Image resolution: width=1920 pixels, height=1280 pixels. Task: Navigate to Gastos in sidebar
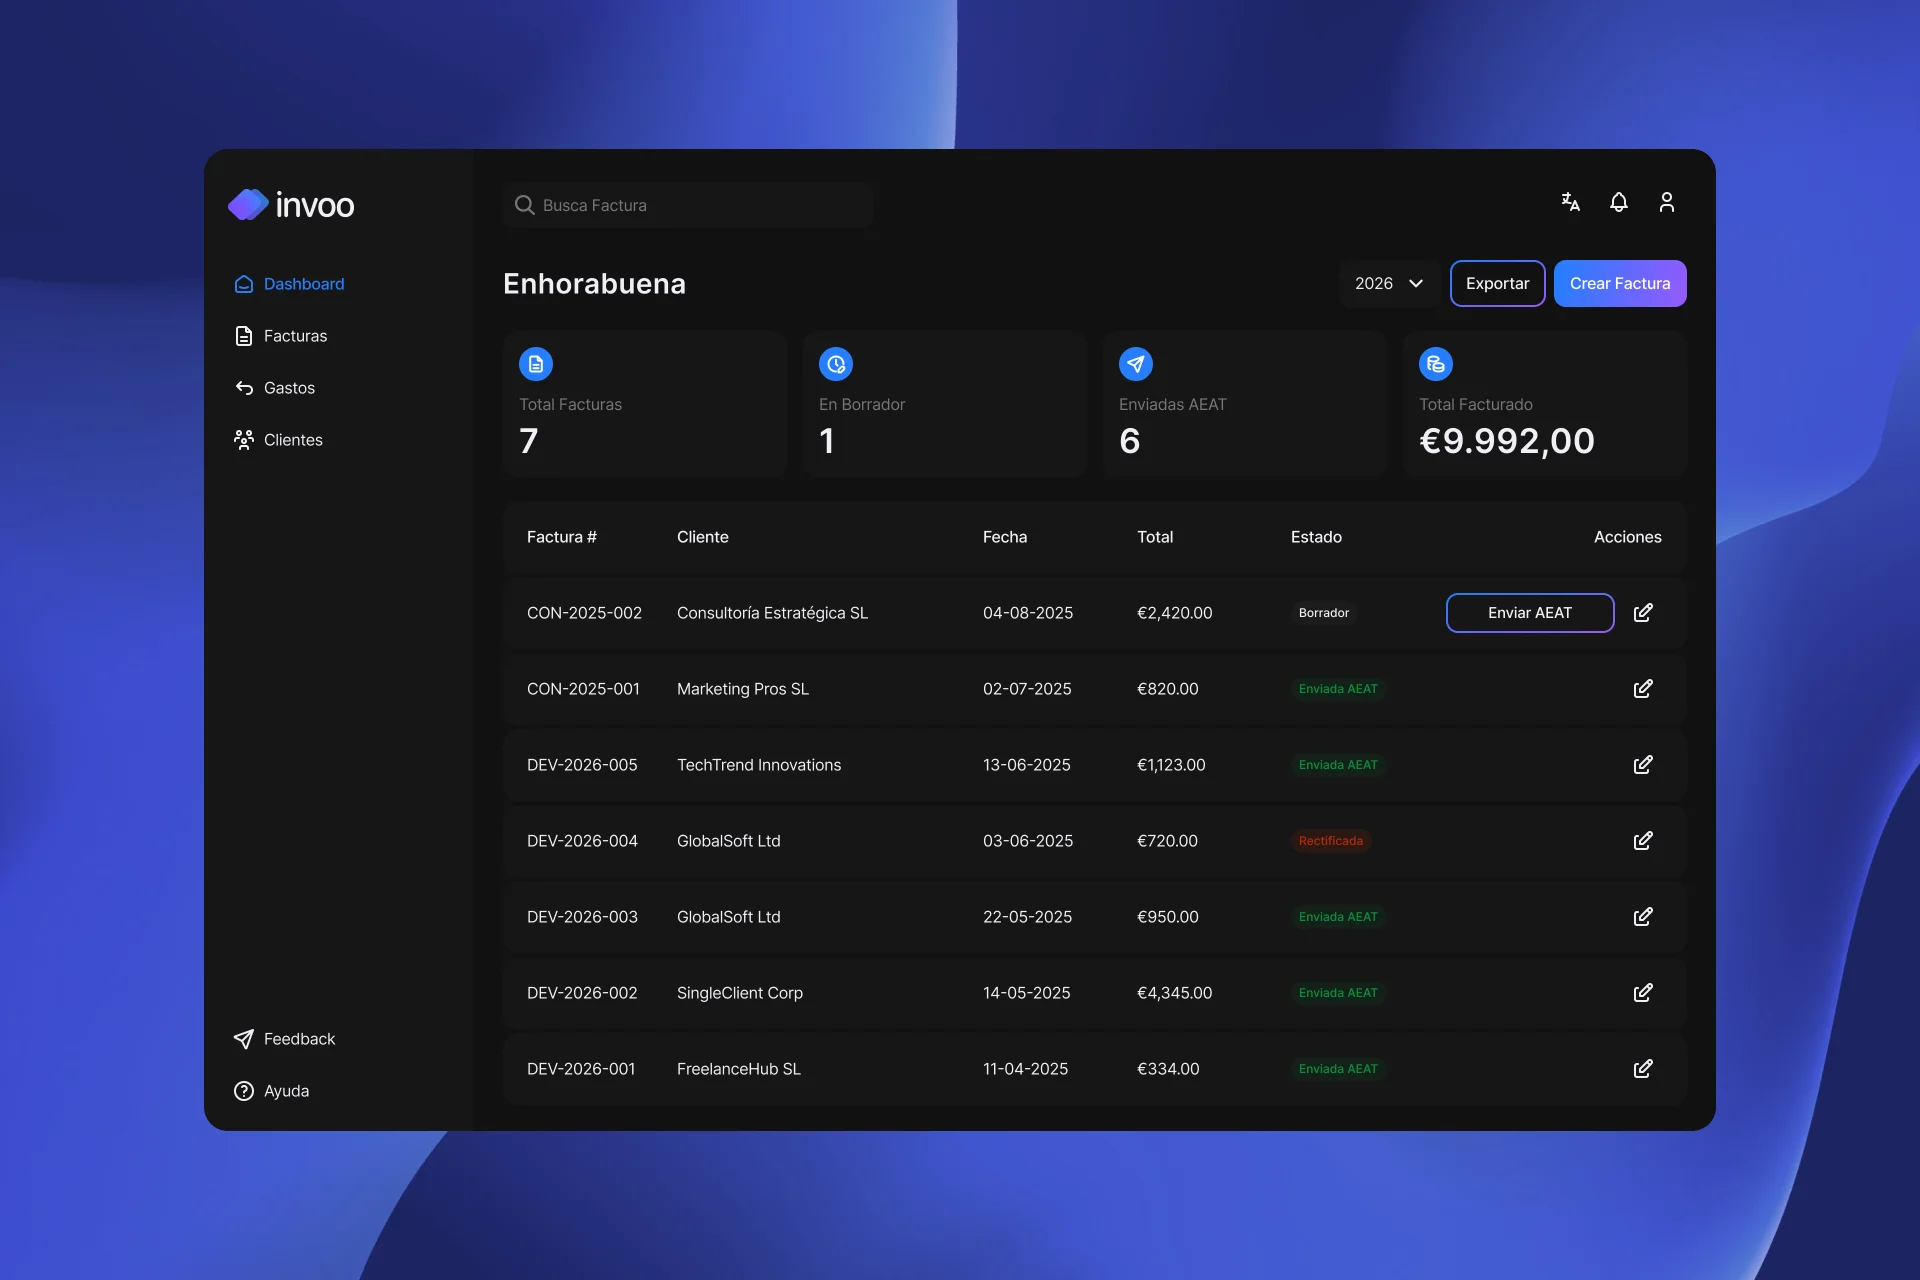coord(289,388)
